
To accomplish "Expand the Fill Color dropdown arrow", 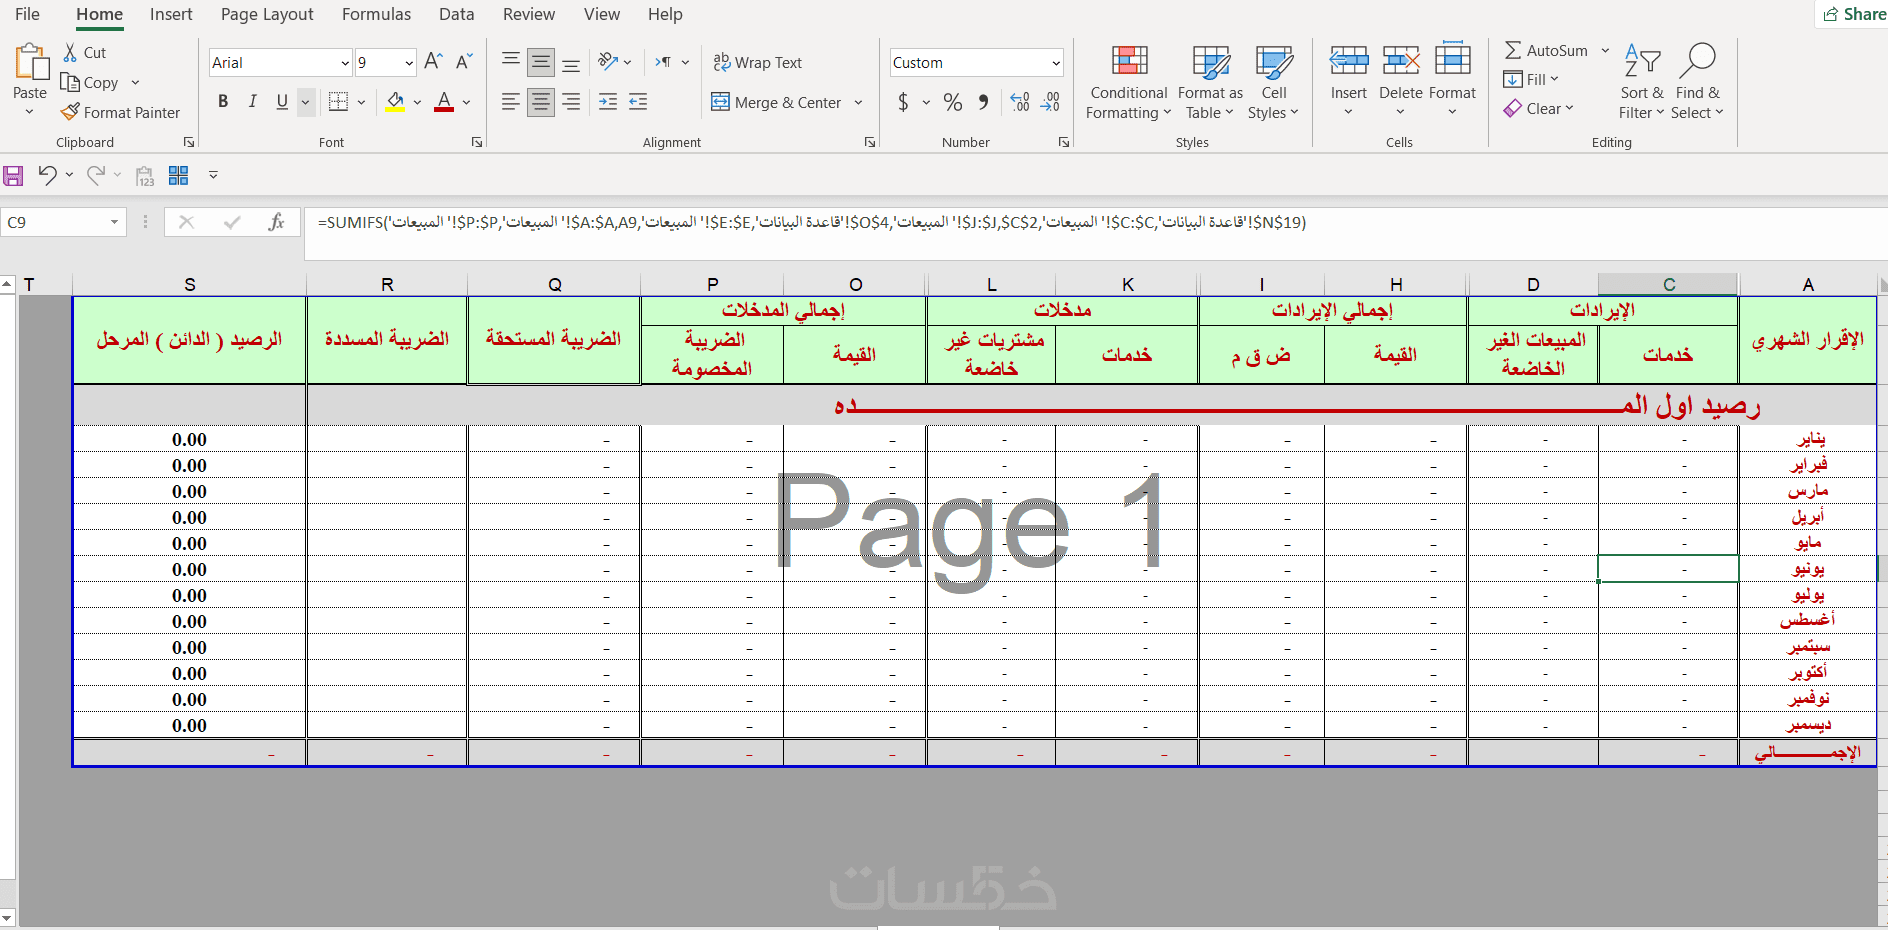I will pyautogui.click(x=417, y=101).
